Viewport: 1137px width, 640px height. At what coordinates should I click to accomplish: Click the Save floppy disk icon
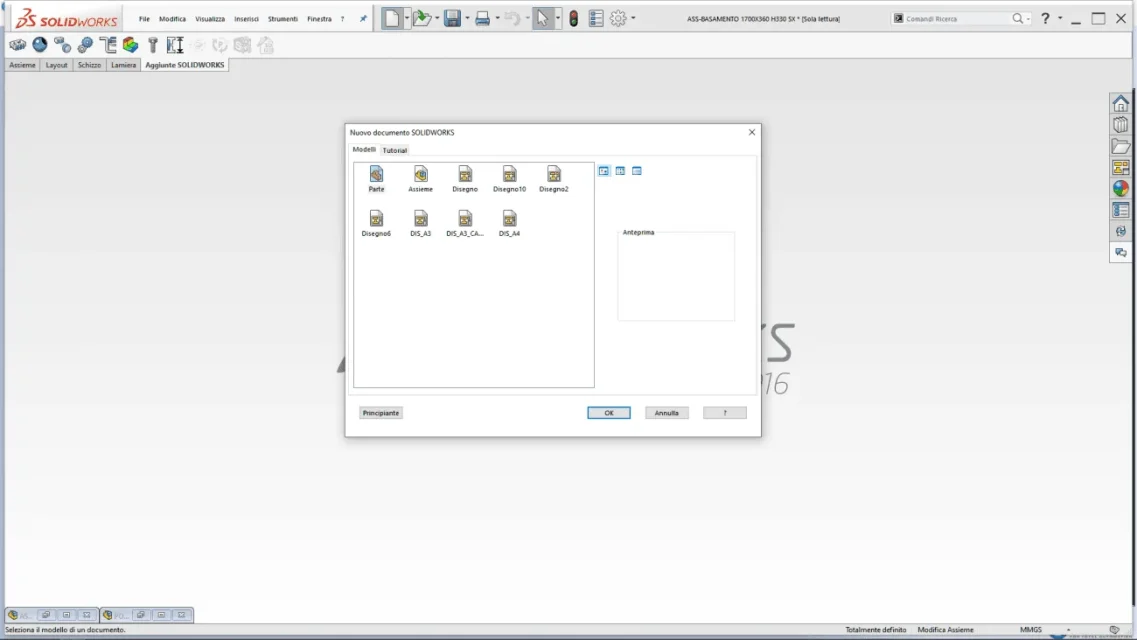coord(452,19)
